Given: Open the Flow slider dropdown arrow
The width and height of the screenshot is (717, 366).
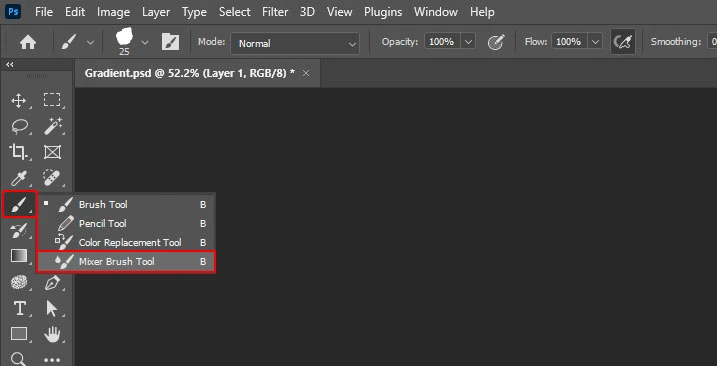Looking at the screenshot, I should coord(595,42).
